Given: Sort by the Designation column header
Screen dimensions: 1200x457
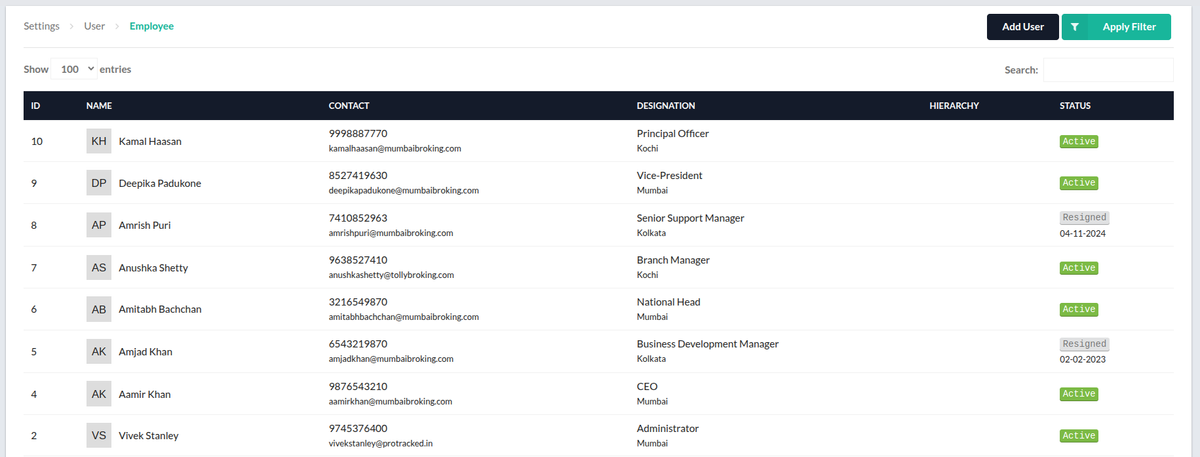Looking at the screenshot, I should tap(666, 106).
